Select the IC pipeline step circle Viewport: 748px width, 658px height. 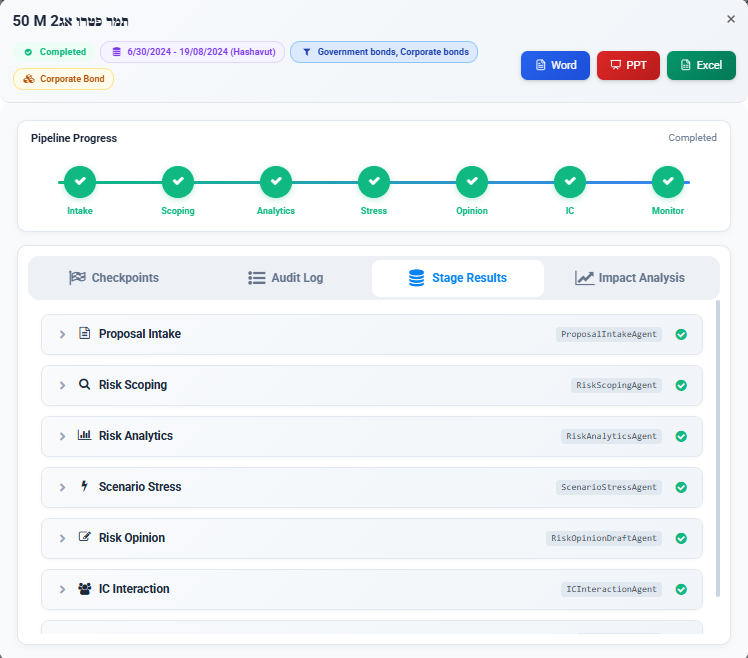(570, 182)
